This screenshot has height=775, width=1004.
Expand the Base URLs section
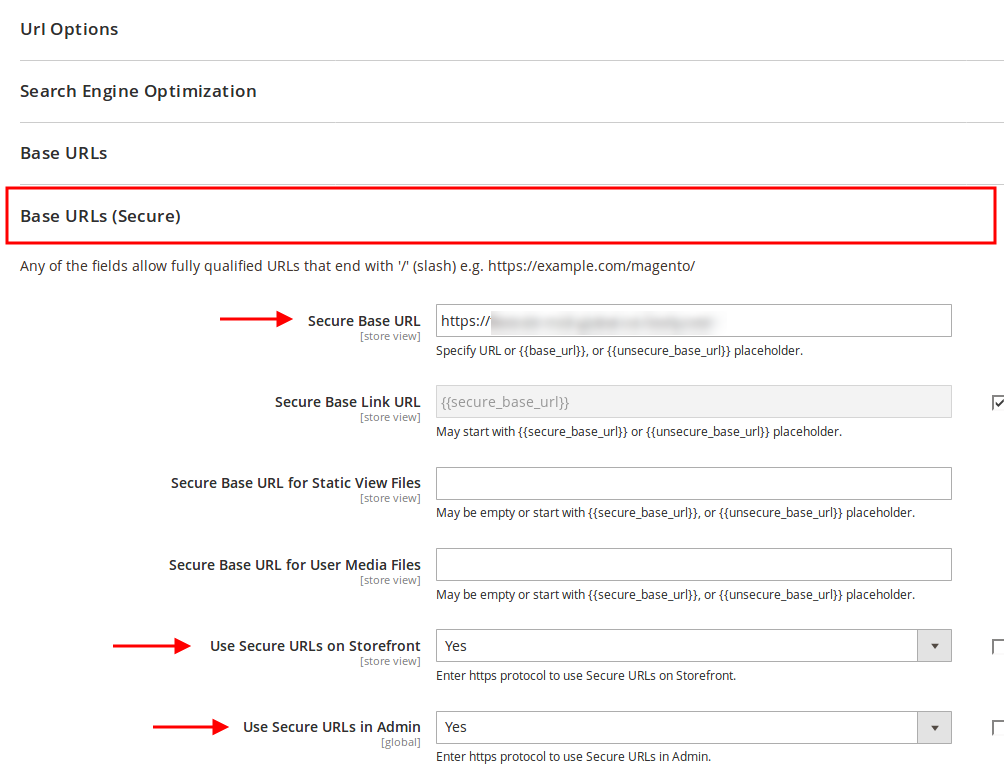point(63,153)
